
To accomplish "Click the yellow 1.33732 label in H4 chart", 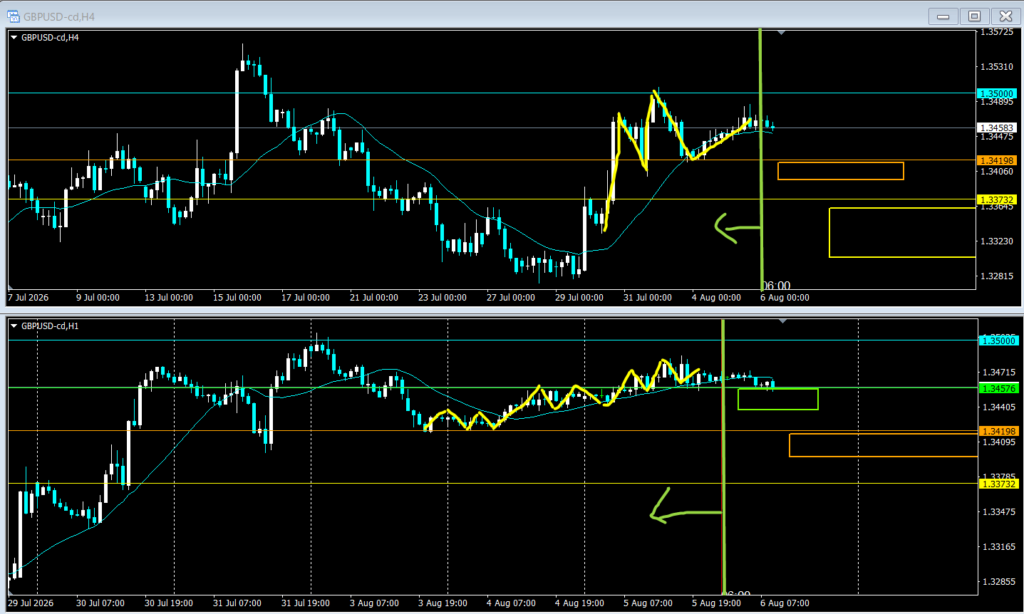I will tap(997, 200).
